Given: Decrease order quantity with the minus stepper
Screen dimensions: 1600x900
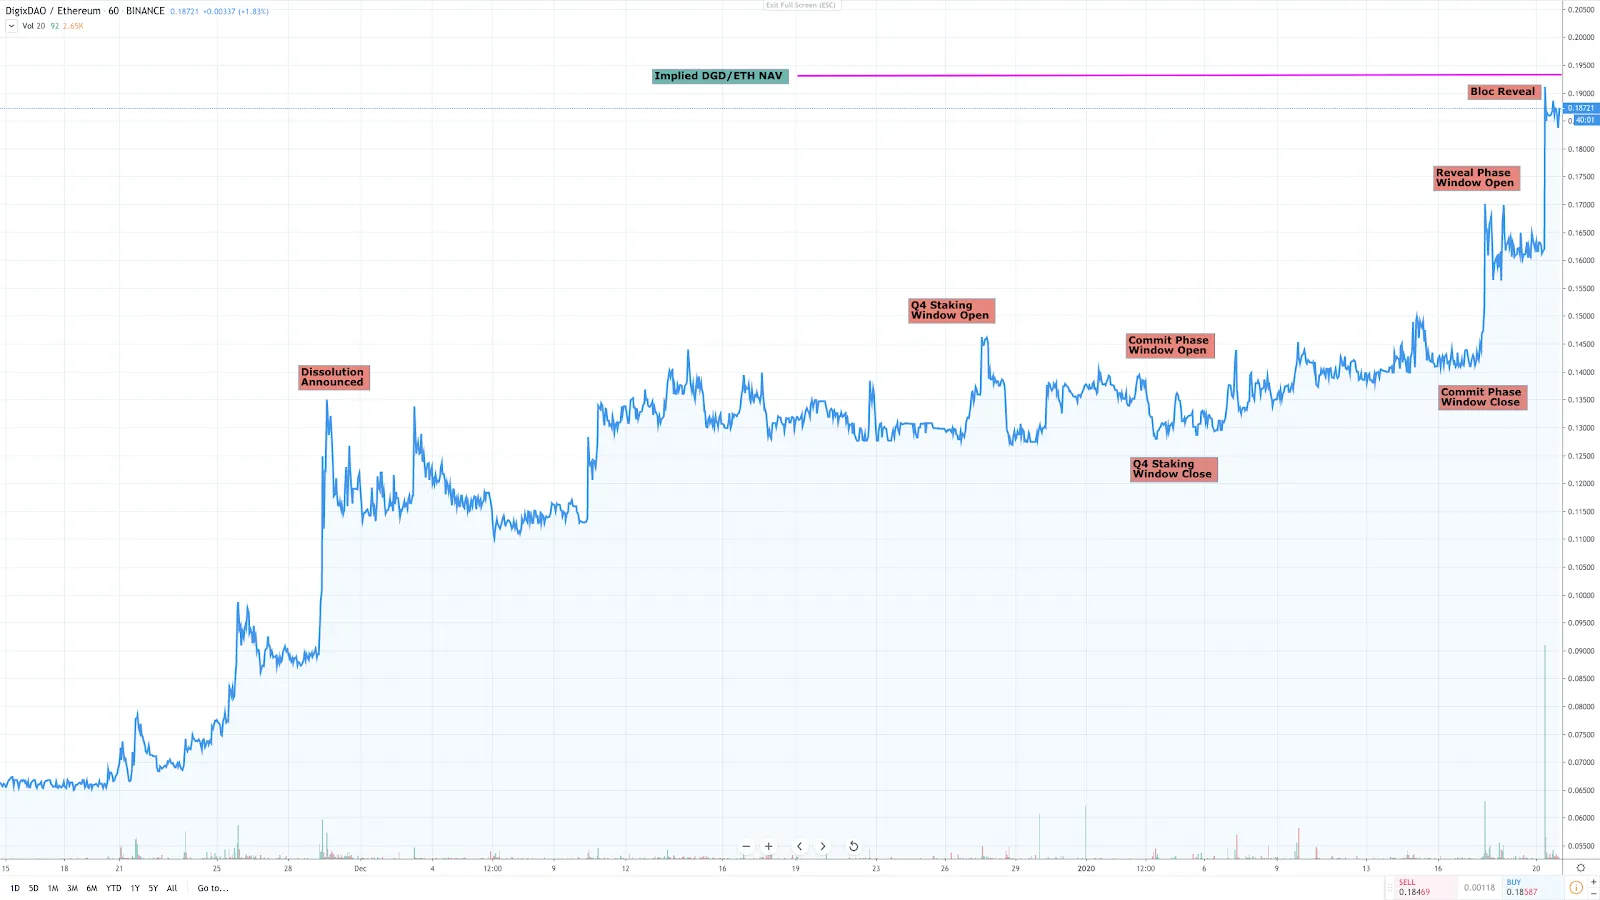Looking at the screenshot, I should pos(1593,893).
